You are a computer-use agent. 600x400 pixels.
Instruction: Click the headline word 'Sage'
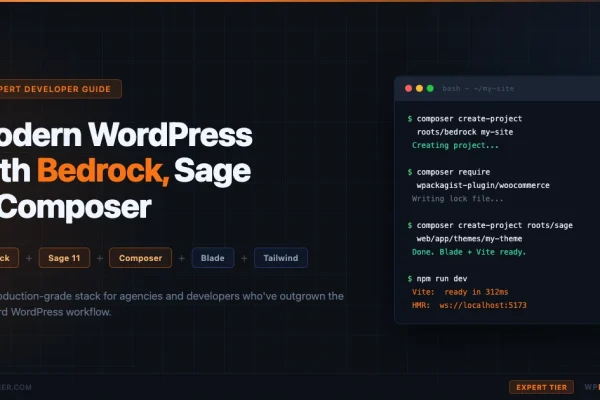212,172
